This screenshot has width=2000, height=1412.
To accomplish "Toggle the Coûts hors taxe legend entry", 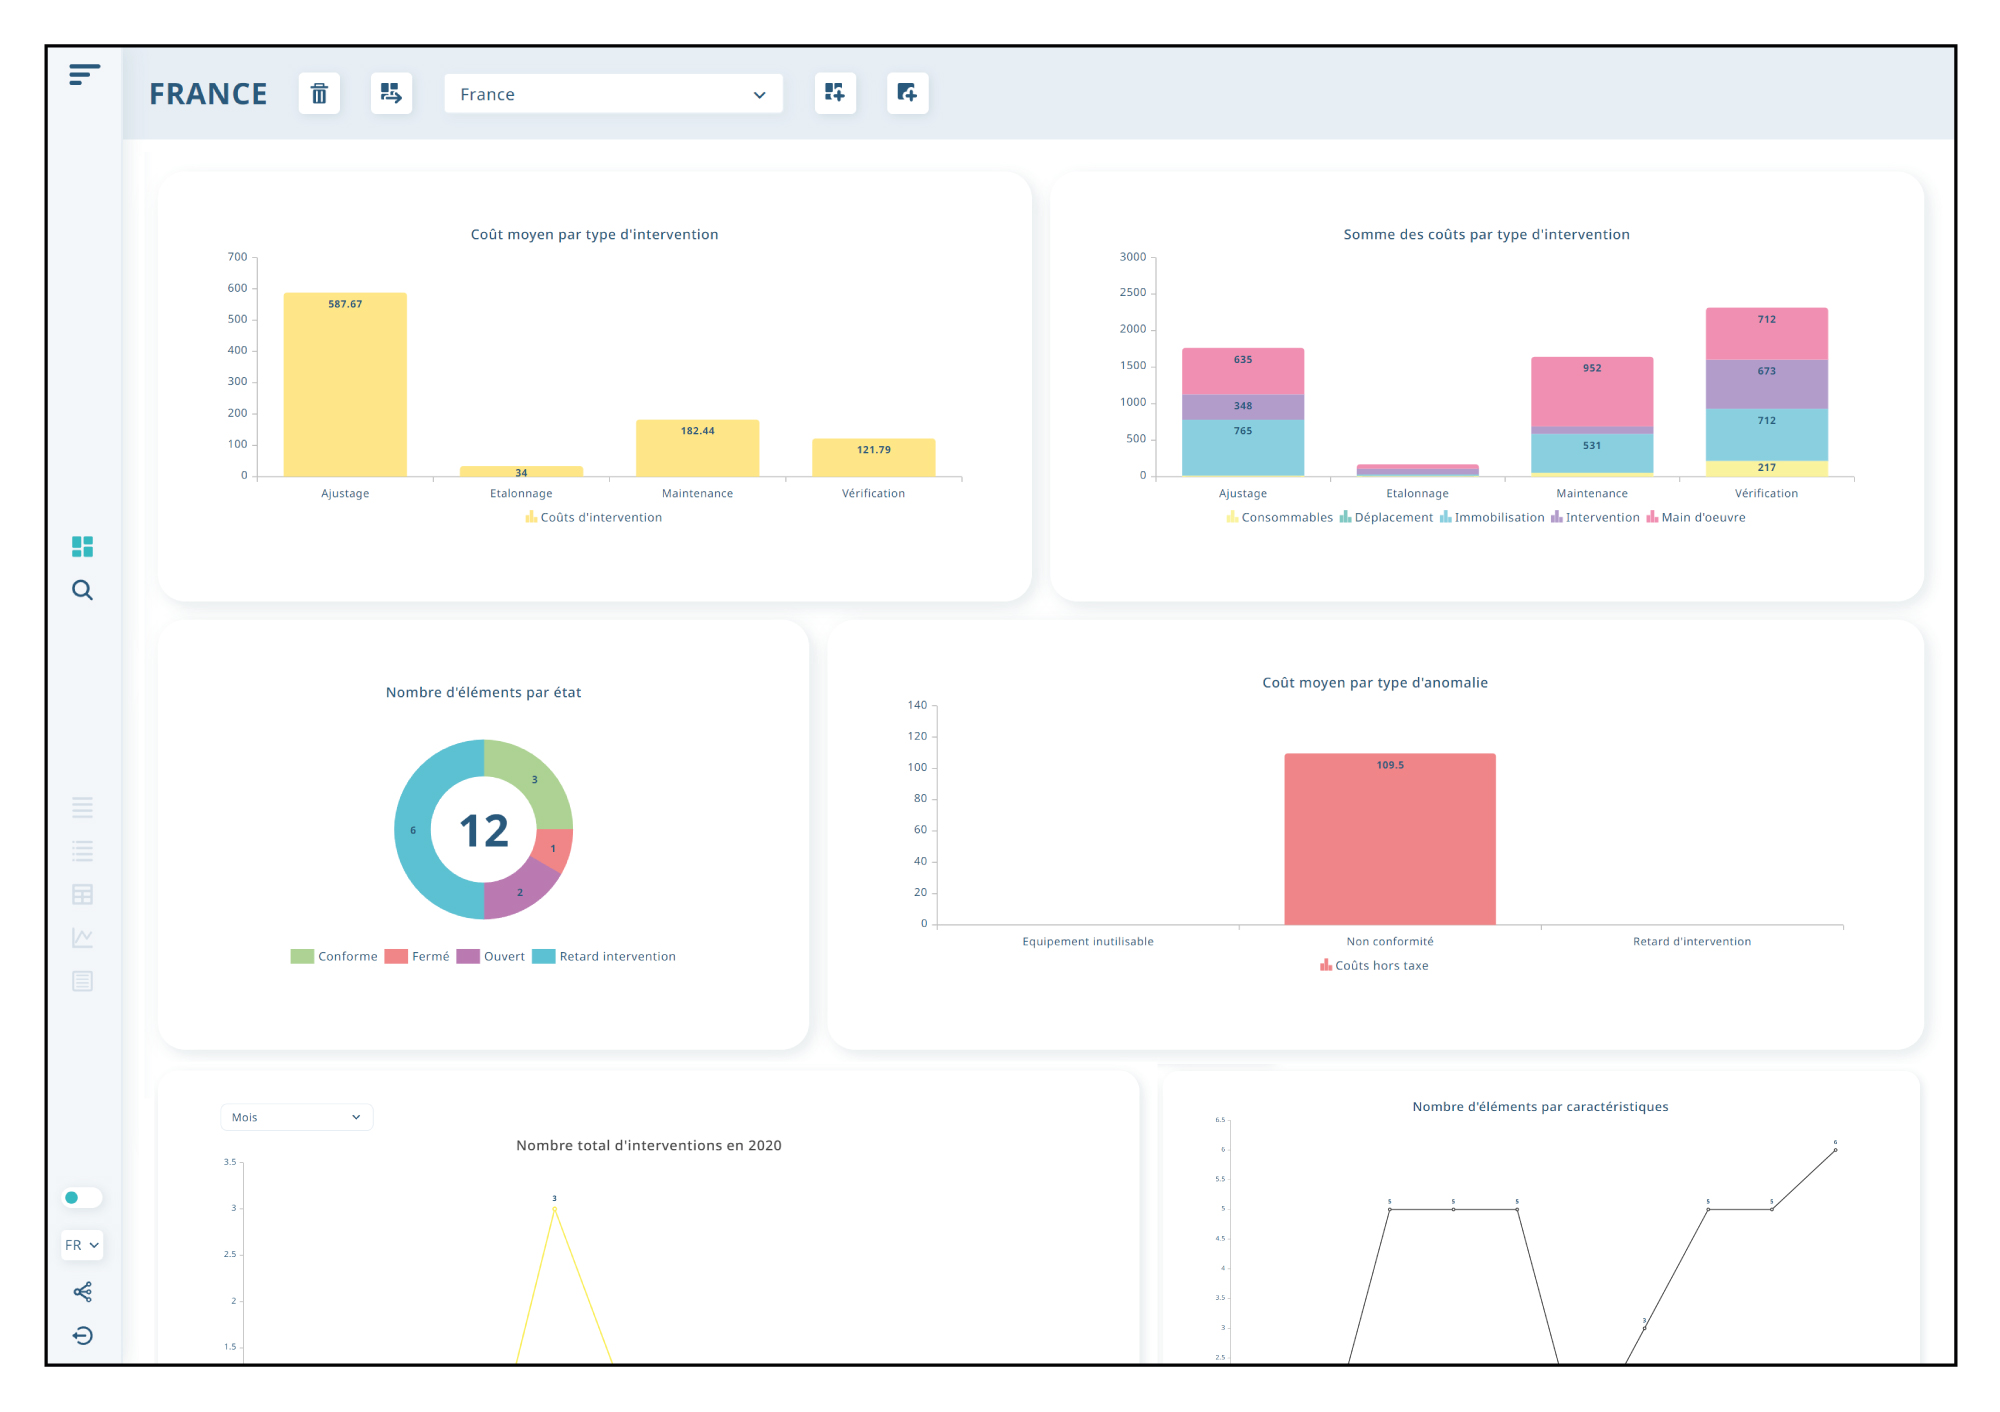I will tap(1374, 965).
